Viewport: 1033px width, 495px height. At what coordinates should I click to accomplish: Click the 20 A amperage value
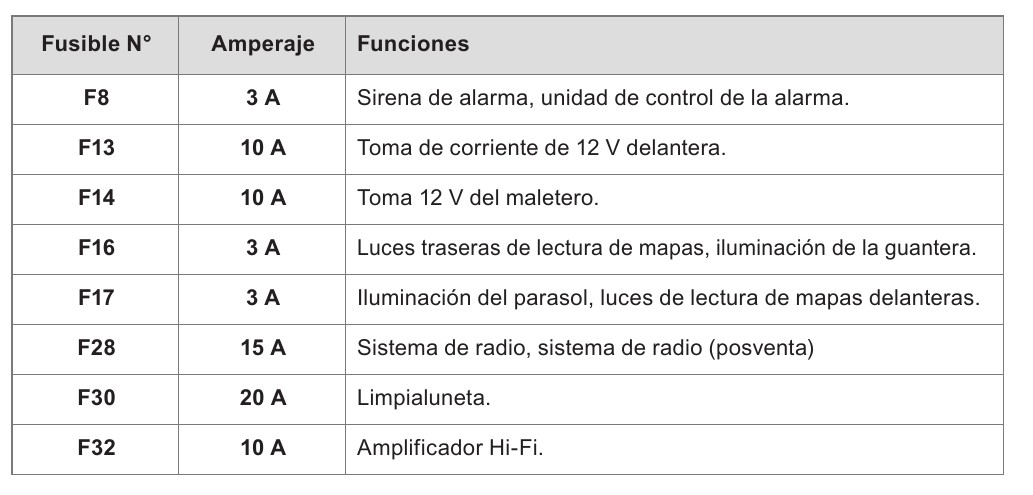point(263,398)
